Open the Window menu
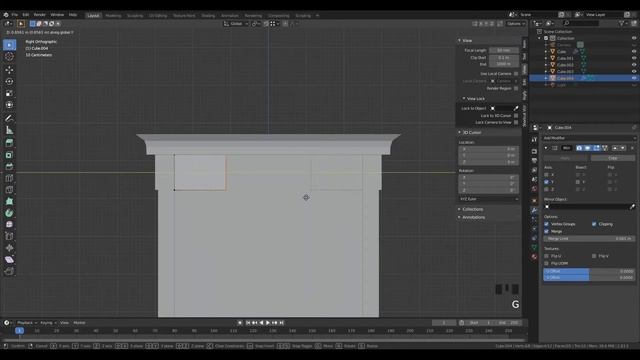The width and height of the screenshot is (640, 360). (x=57, y=15)
